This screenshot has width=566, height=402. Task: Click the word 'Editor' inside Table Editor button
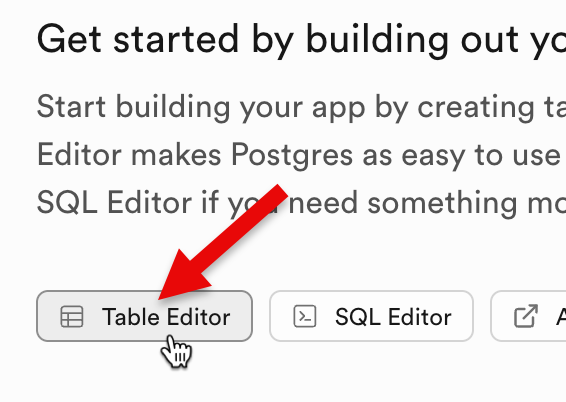(x=198, y=317)
